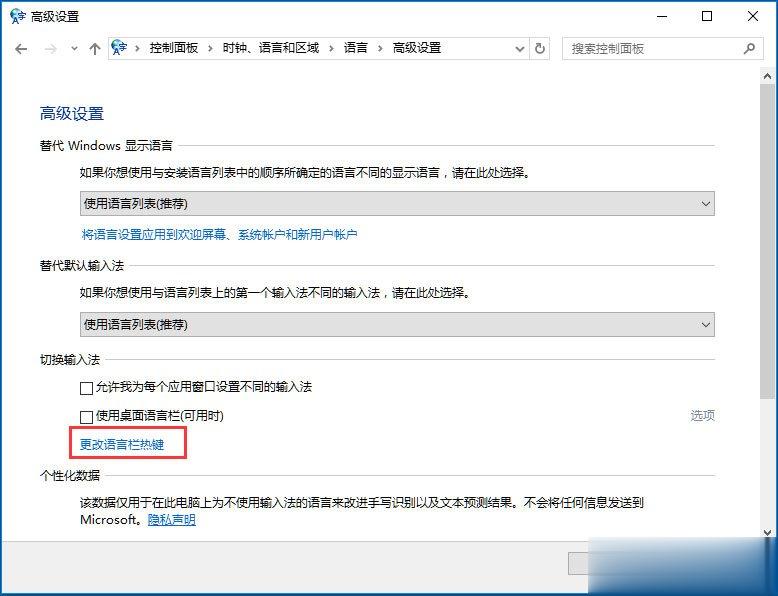
Task: Open the 隐私声明 link
Action: tap(172, 520)
